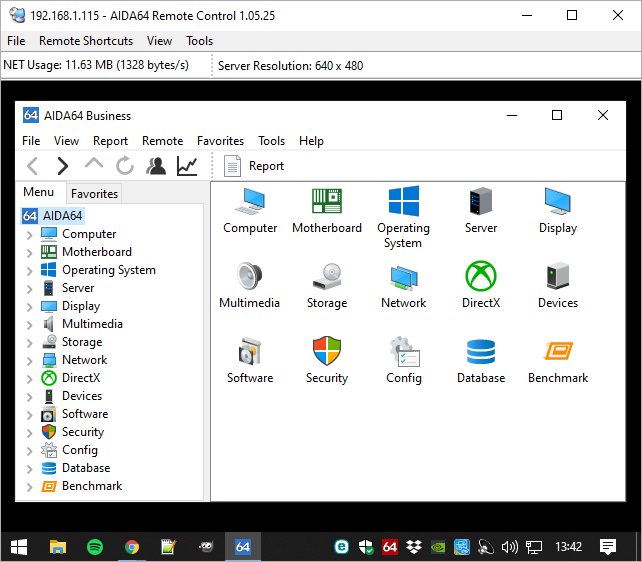The width and height of the screenshot is (642, 562).
Task: Click the red AIDA64 tray icon
Action: click(389, 547)
